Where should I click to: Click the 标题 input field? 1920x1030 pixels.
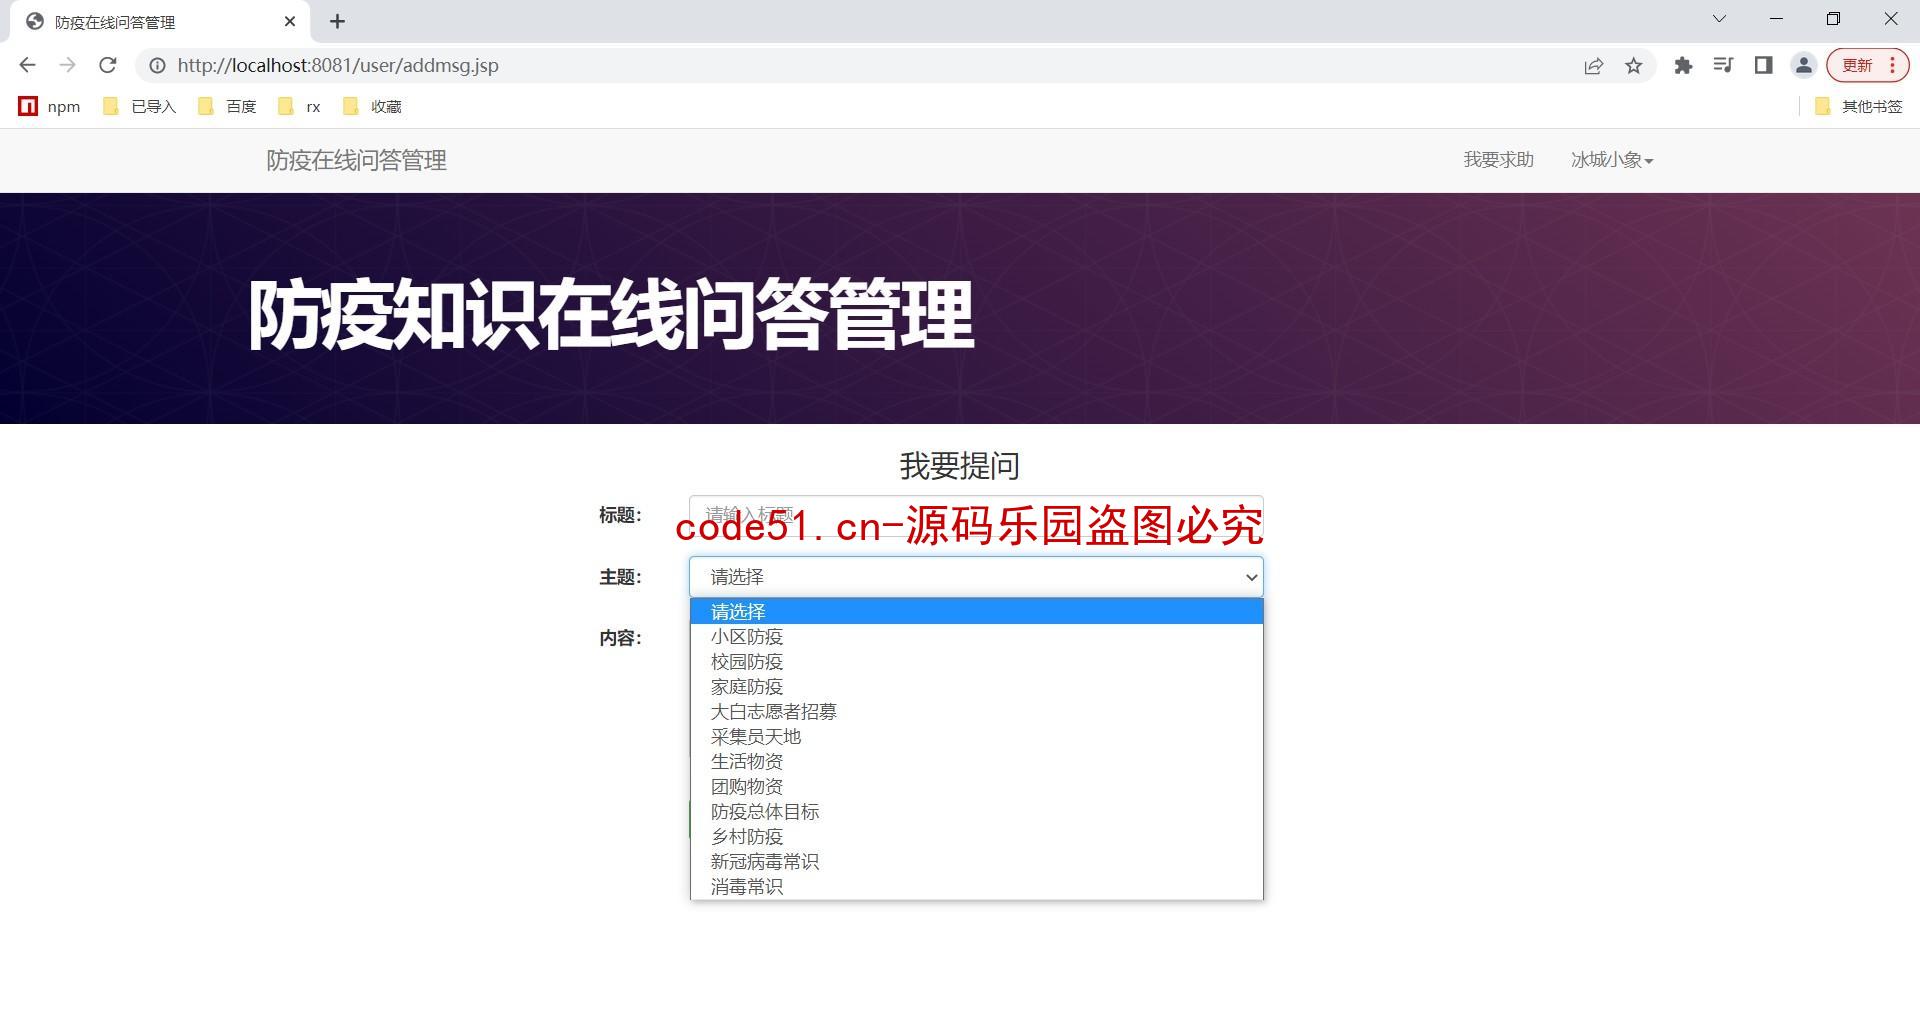tap(976, 515)
